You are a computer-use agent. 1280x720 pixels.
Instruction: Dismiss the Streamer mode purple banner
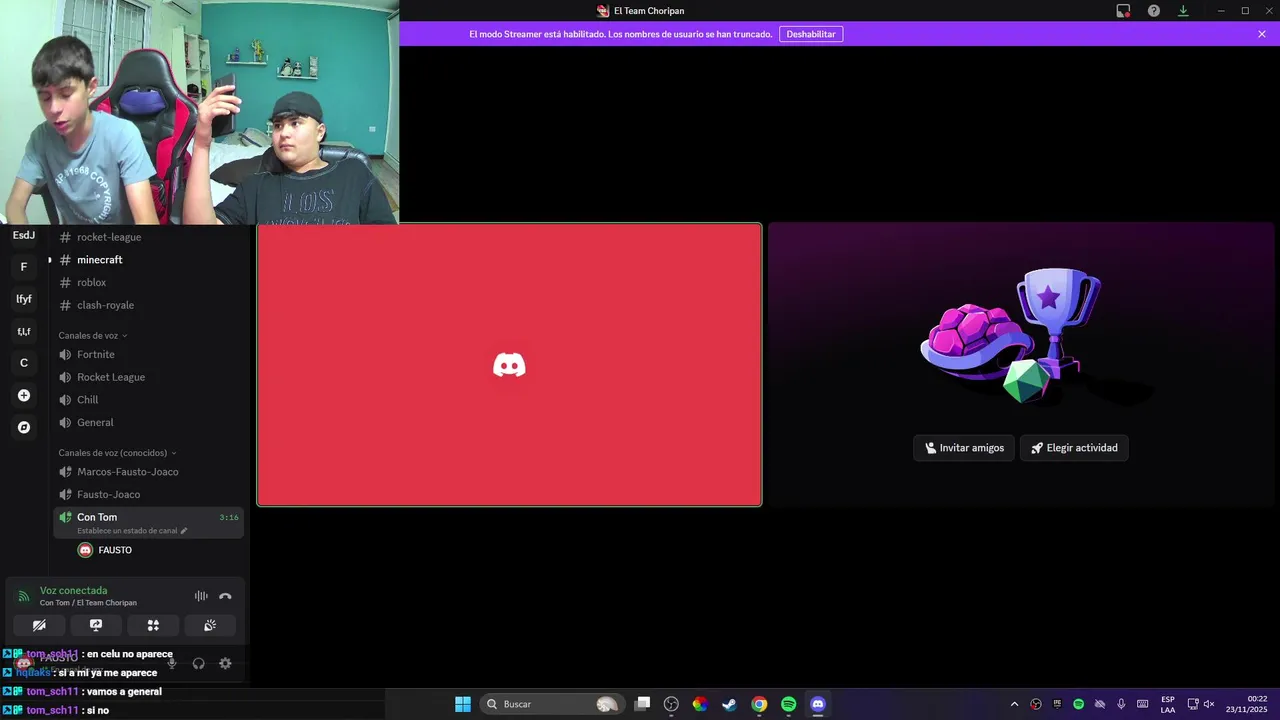click(1262, 34)
